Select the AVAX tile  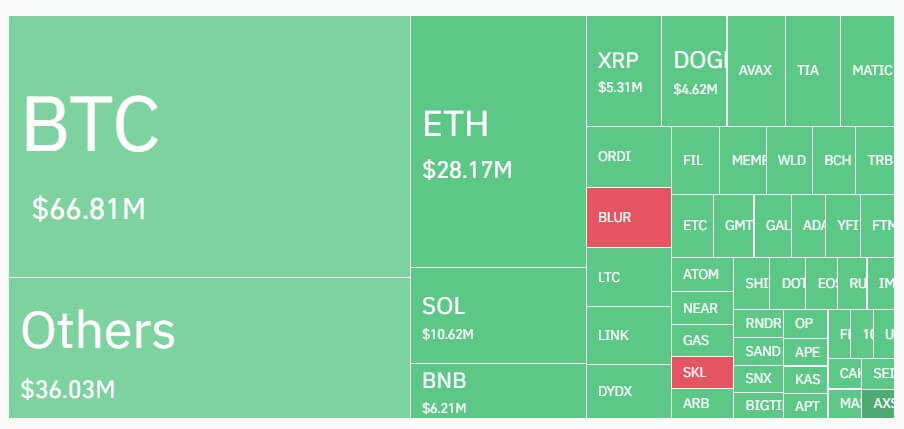[755, 71]
